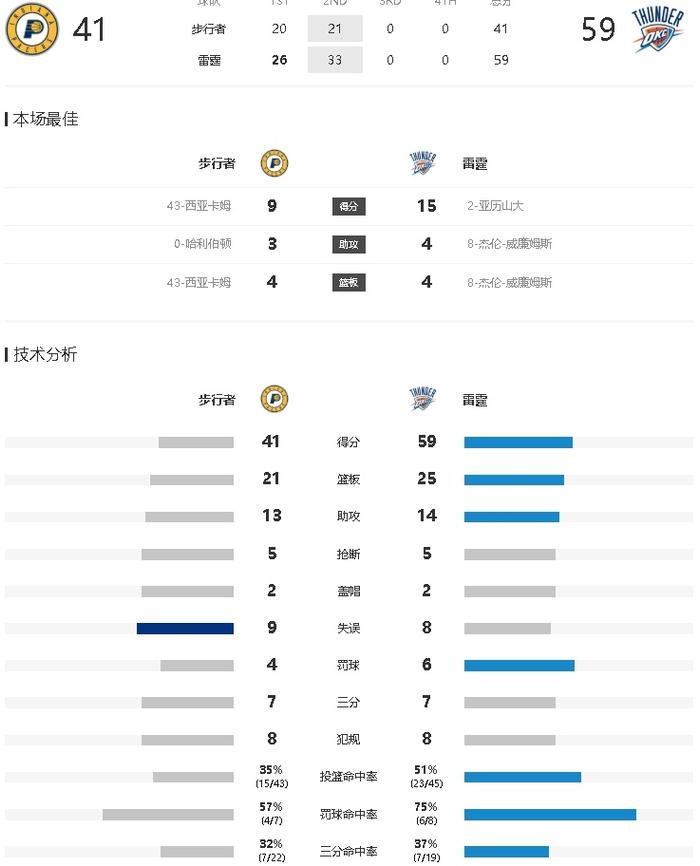The image size is (700, 866).
Task: Click the large Thunder OKC logo beside score 59
Action: click(657, 30)
